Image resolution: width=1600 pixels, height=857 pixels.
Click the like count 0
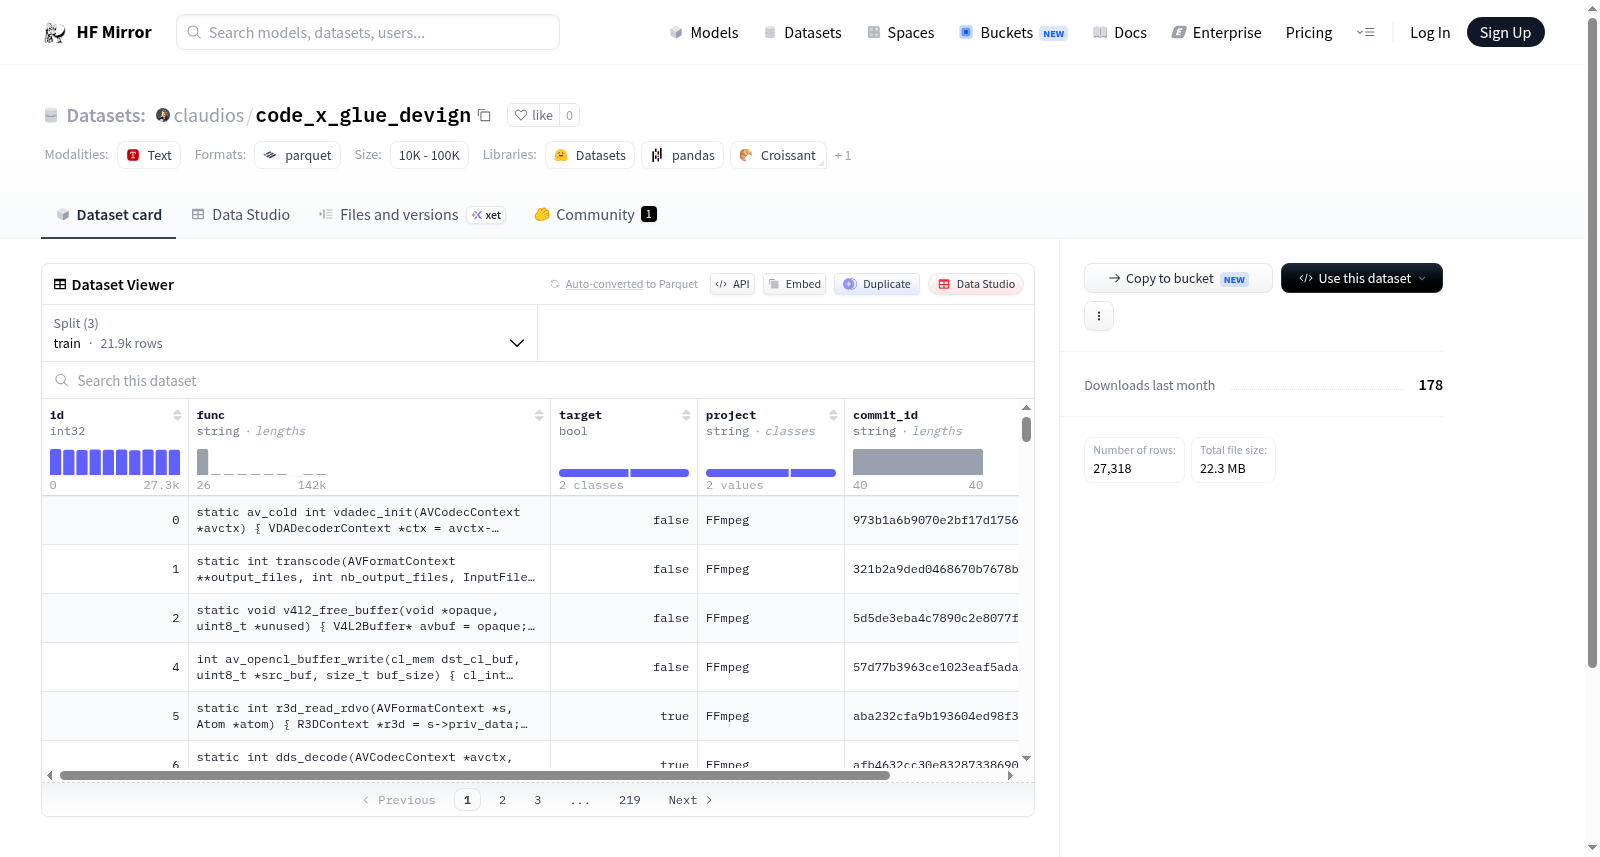(x=569, y=115)
